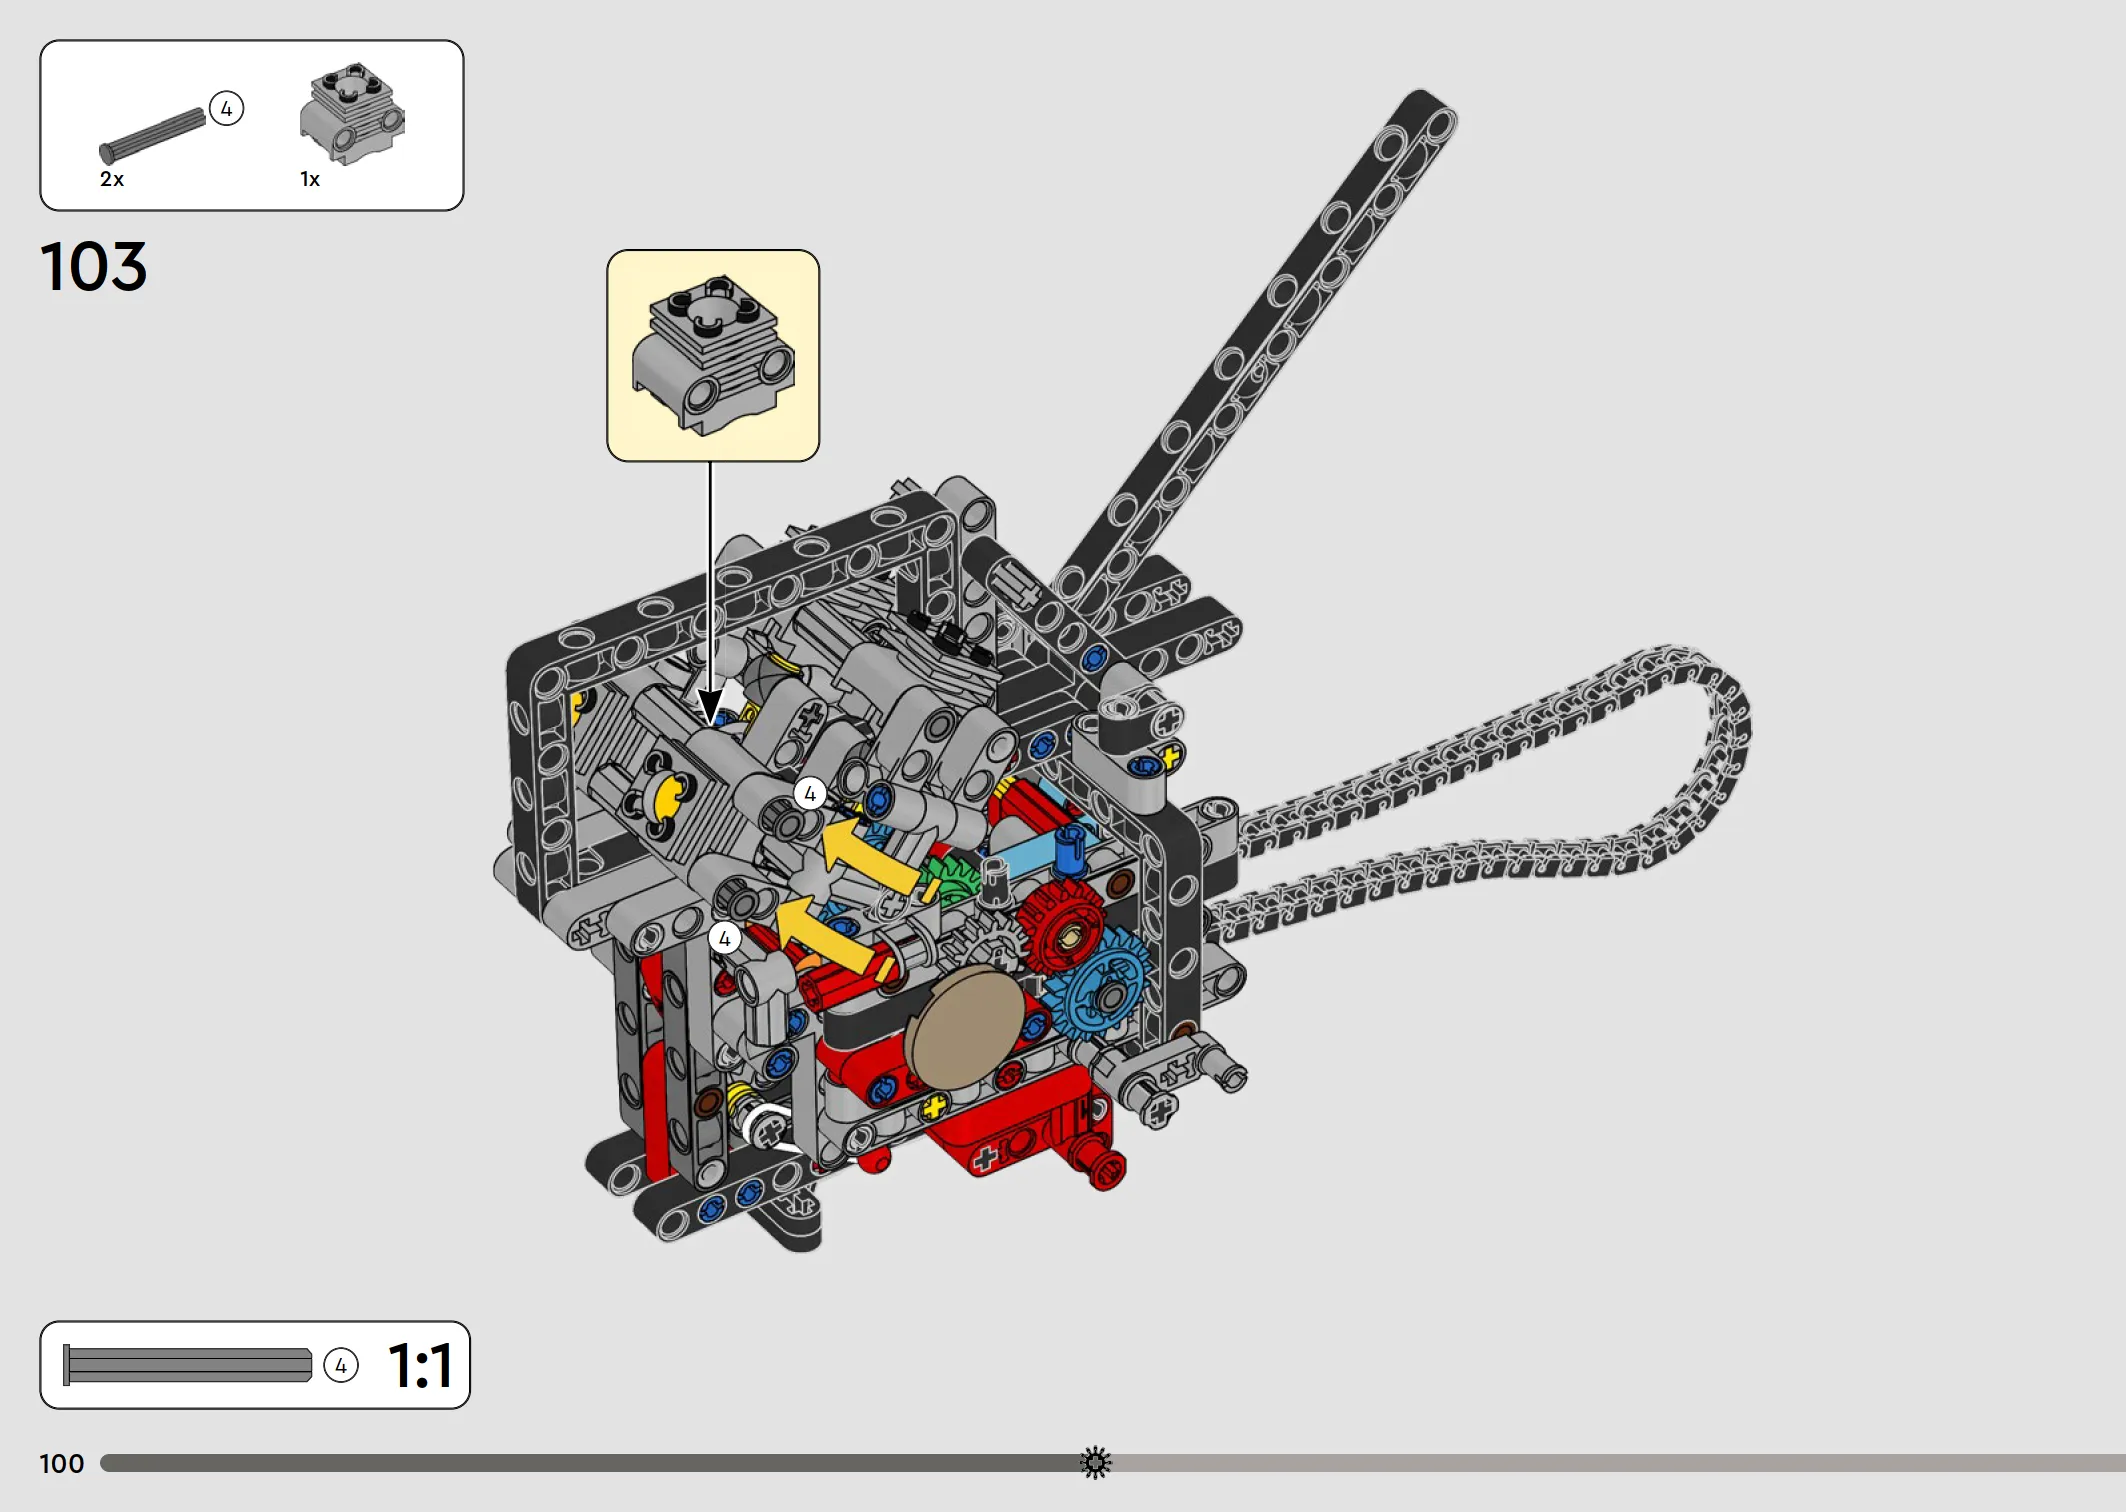Click the axle part image in the parts box
2126x1512 pixels.
tap(152, 136)
